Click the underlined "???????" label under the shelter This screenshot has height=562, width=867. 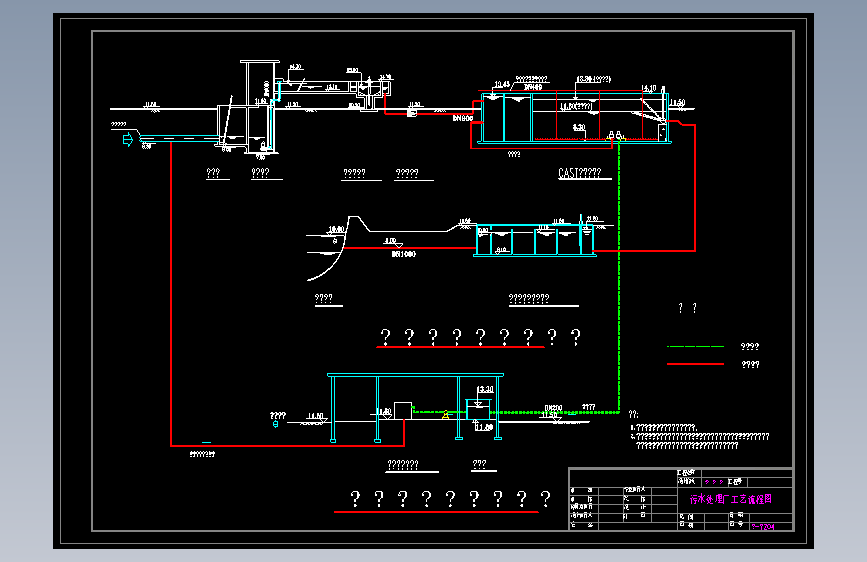tap(403, 465)
